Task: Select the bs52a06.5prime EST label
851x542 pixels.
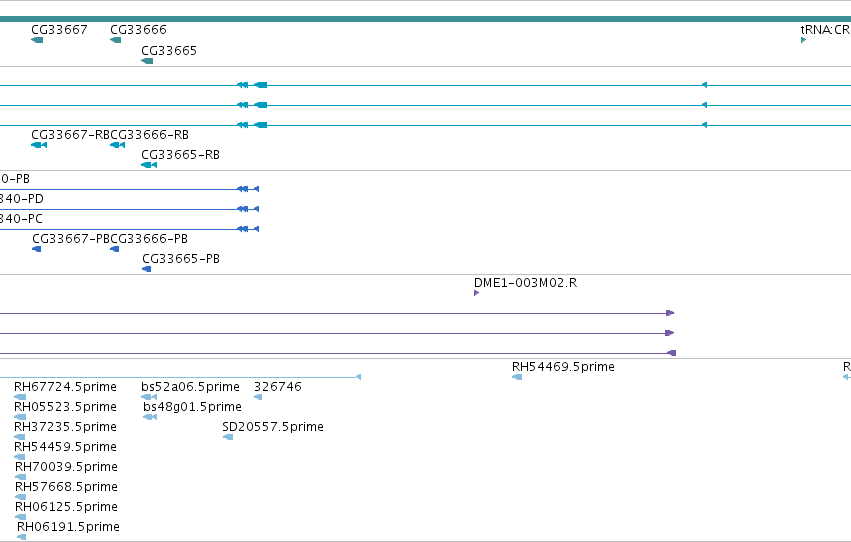Action: coord(190,387)
